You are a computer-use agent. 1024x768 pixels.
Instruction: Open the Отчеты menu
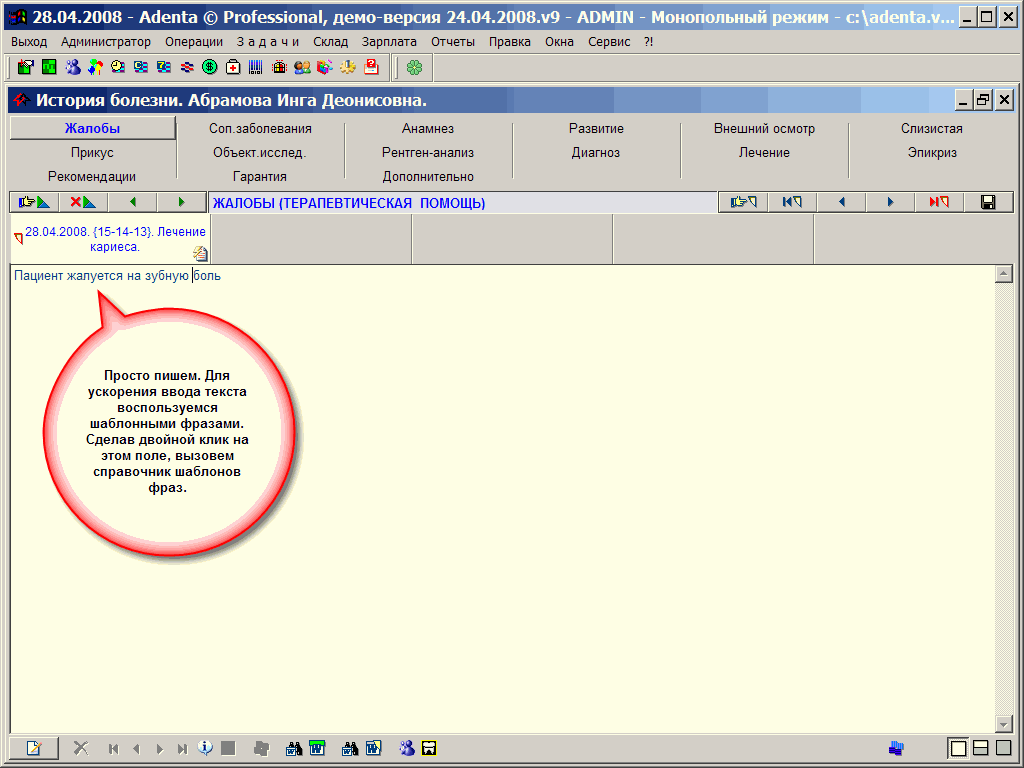[x=453, y=42]
